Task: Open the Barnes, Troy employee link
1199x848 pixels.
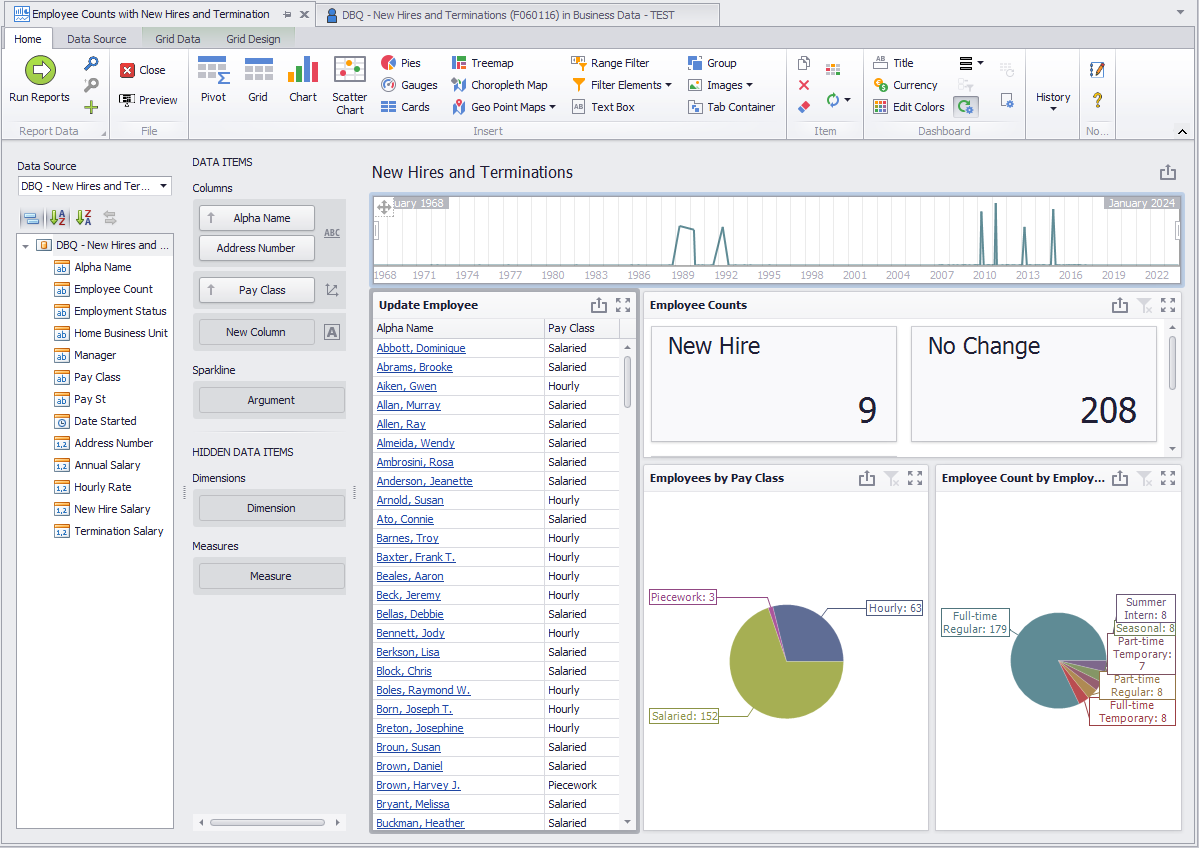Action: coord(407,538)
